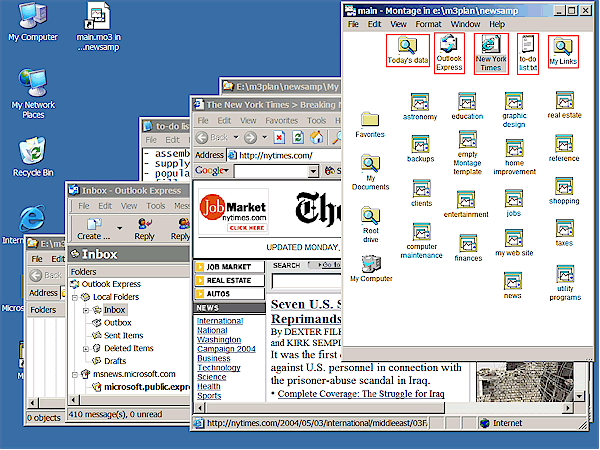Open Back history dropdown in Internet Explorer
This screenshot has width=600, height=450.
point(236,137)
